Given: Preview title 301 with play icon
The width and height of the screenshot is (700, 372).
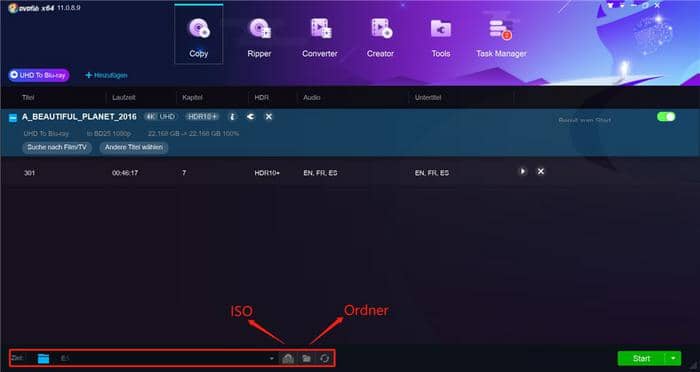Looking at the screenshot, I should pos(522,171).
